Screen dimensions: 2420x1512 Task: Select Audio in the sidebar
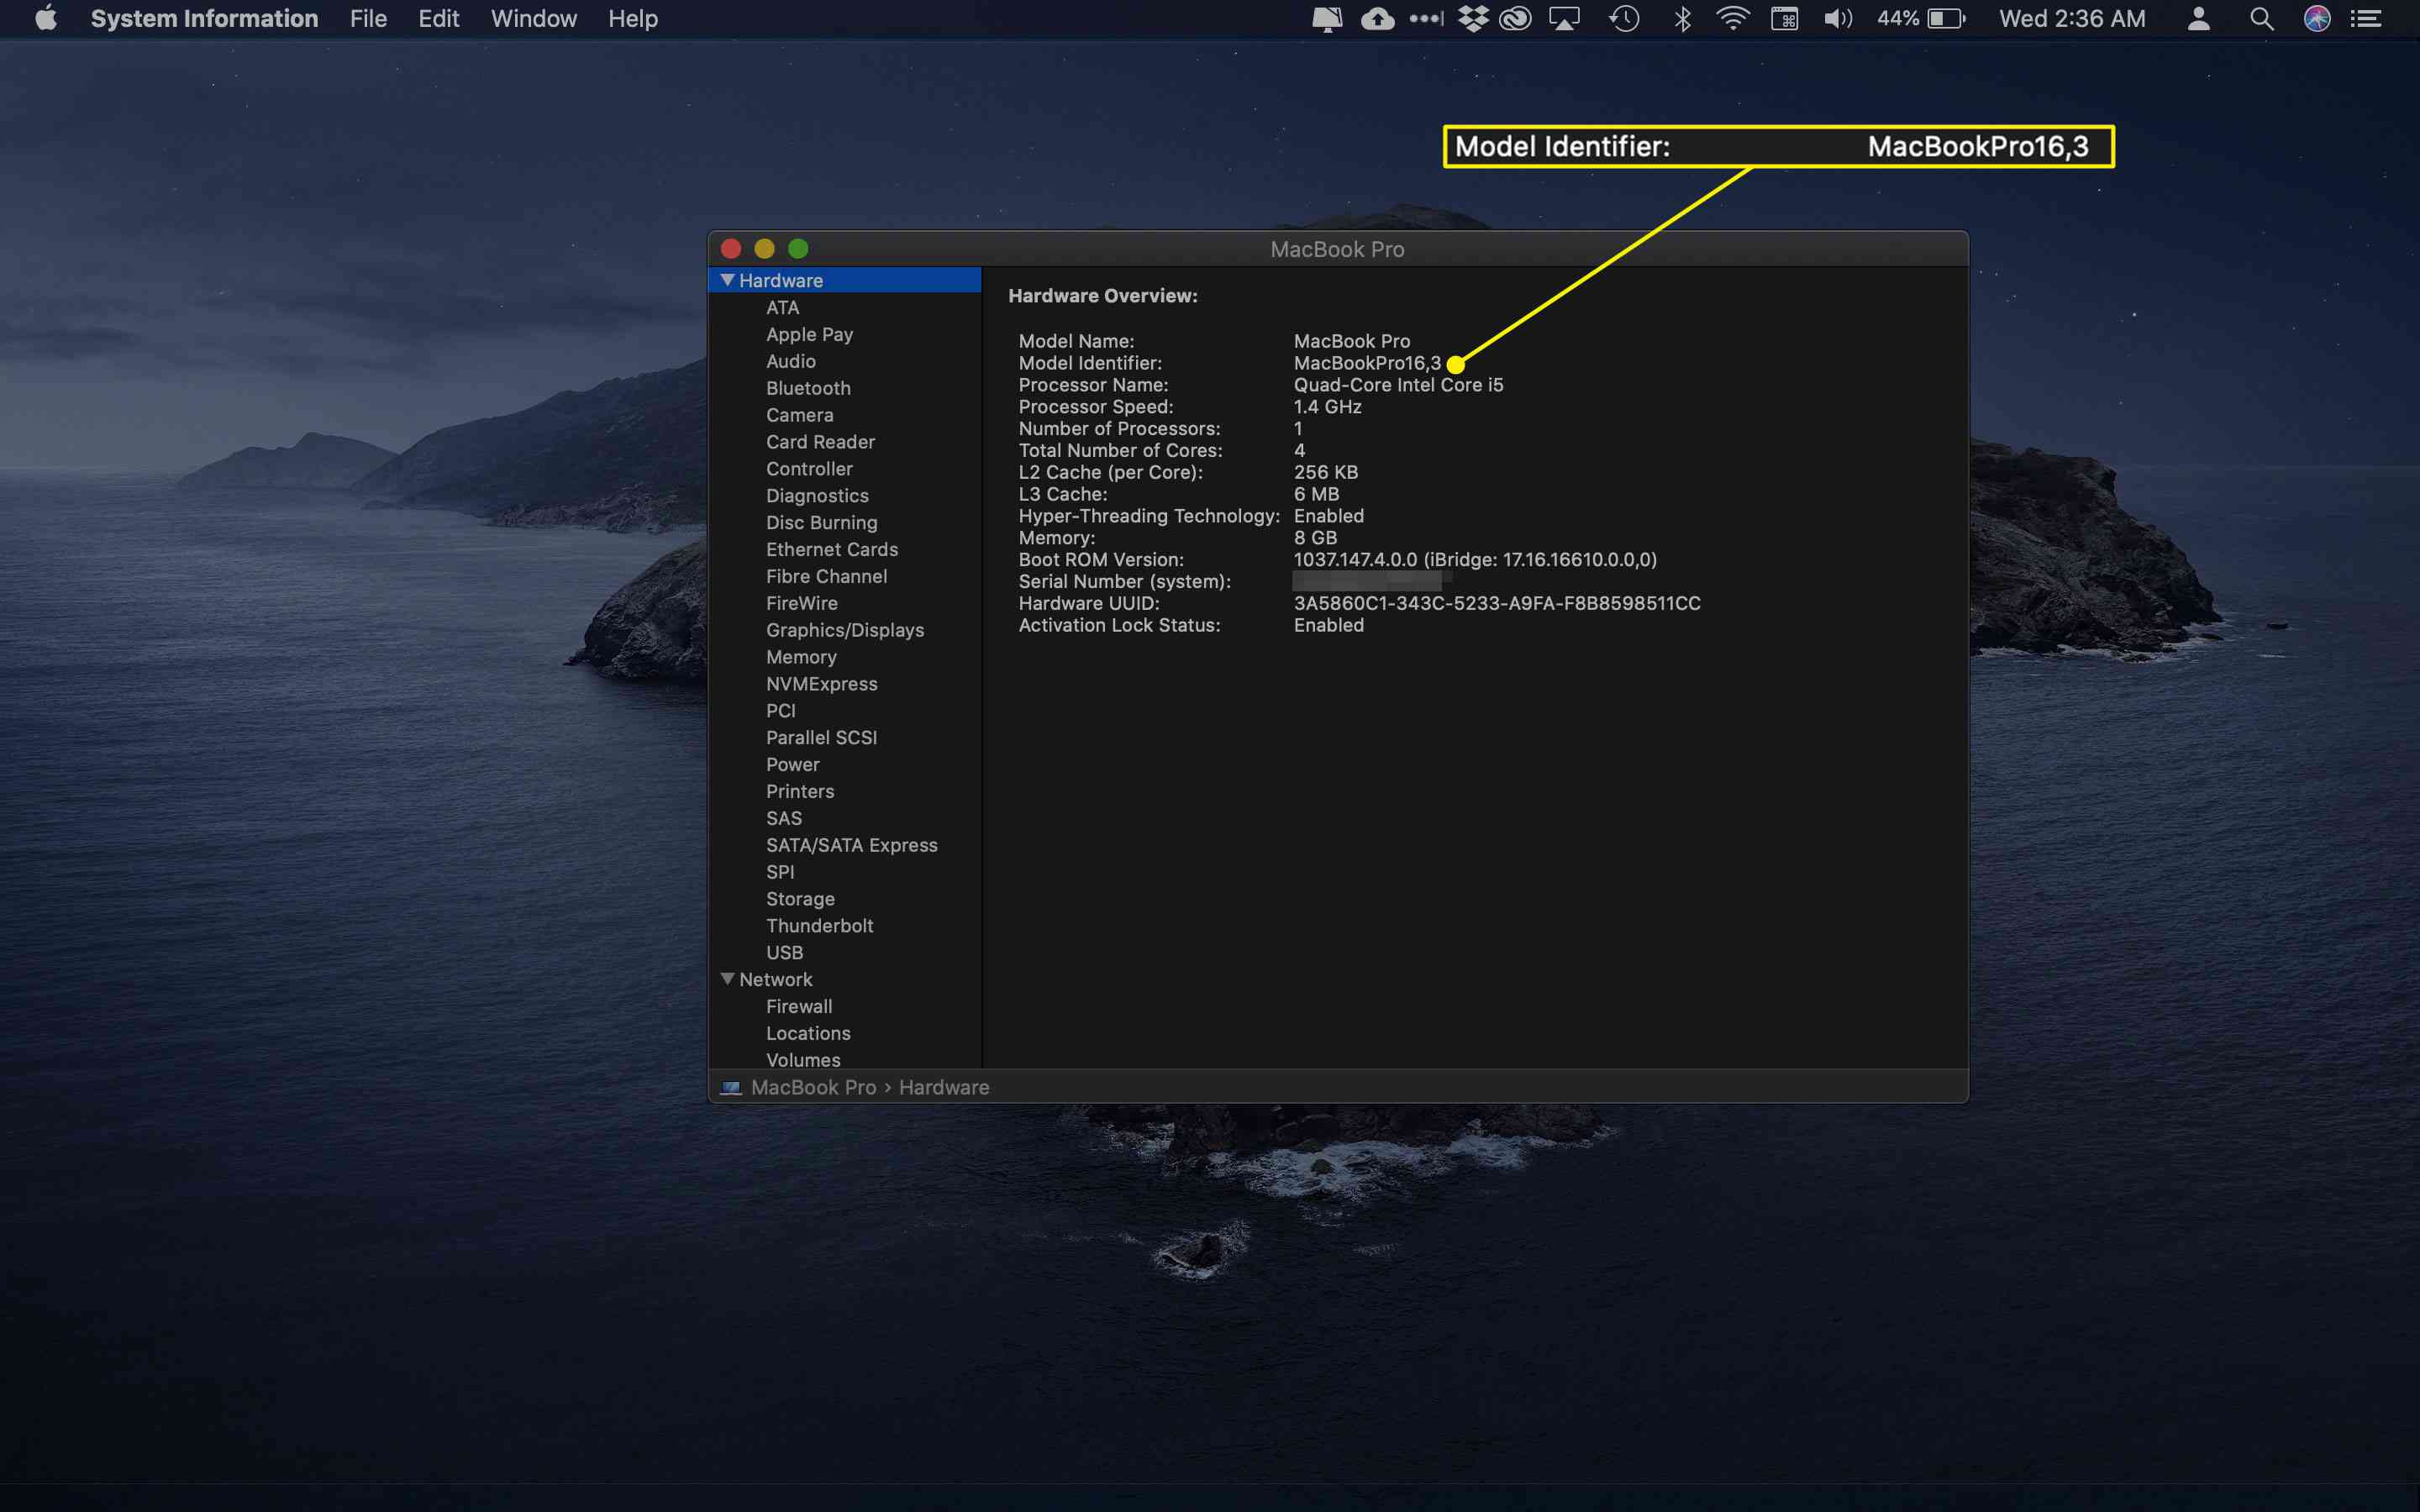pyautogui.click(x=791, y=361)
